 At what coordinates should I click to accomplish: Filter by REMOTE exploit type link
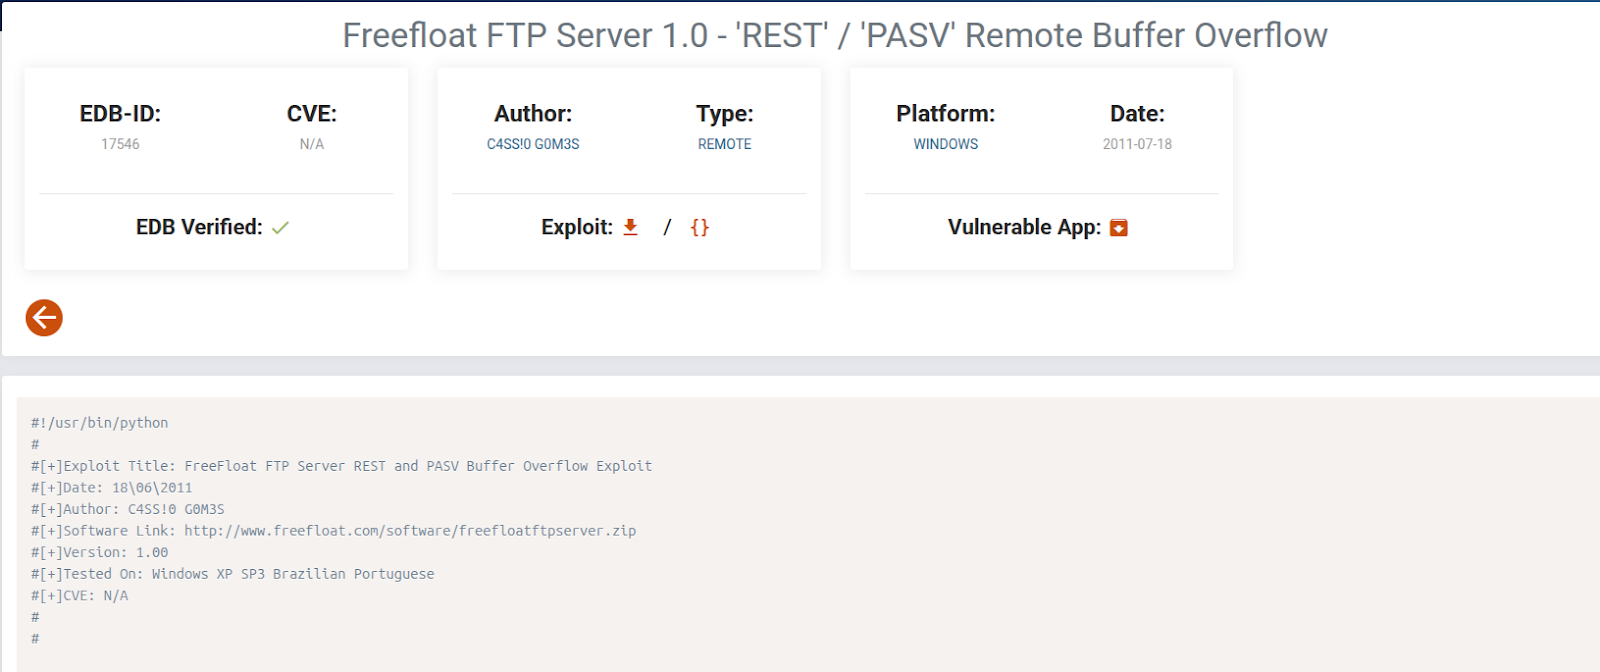[725, 144]
